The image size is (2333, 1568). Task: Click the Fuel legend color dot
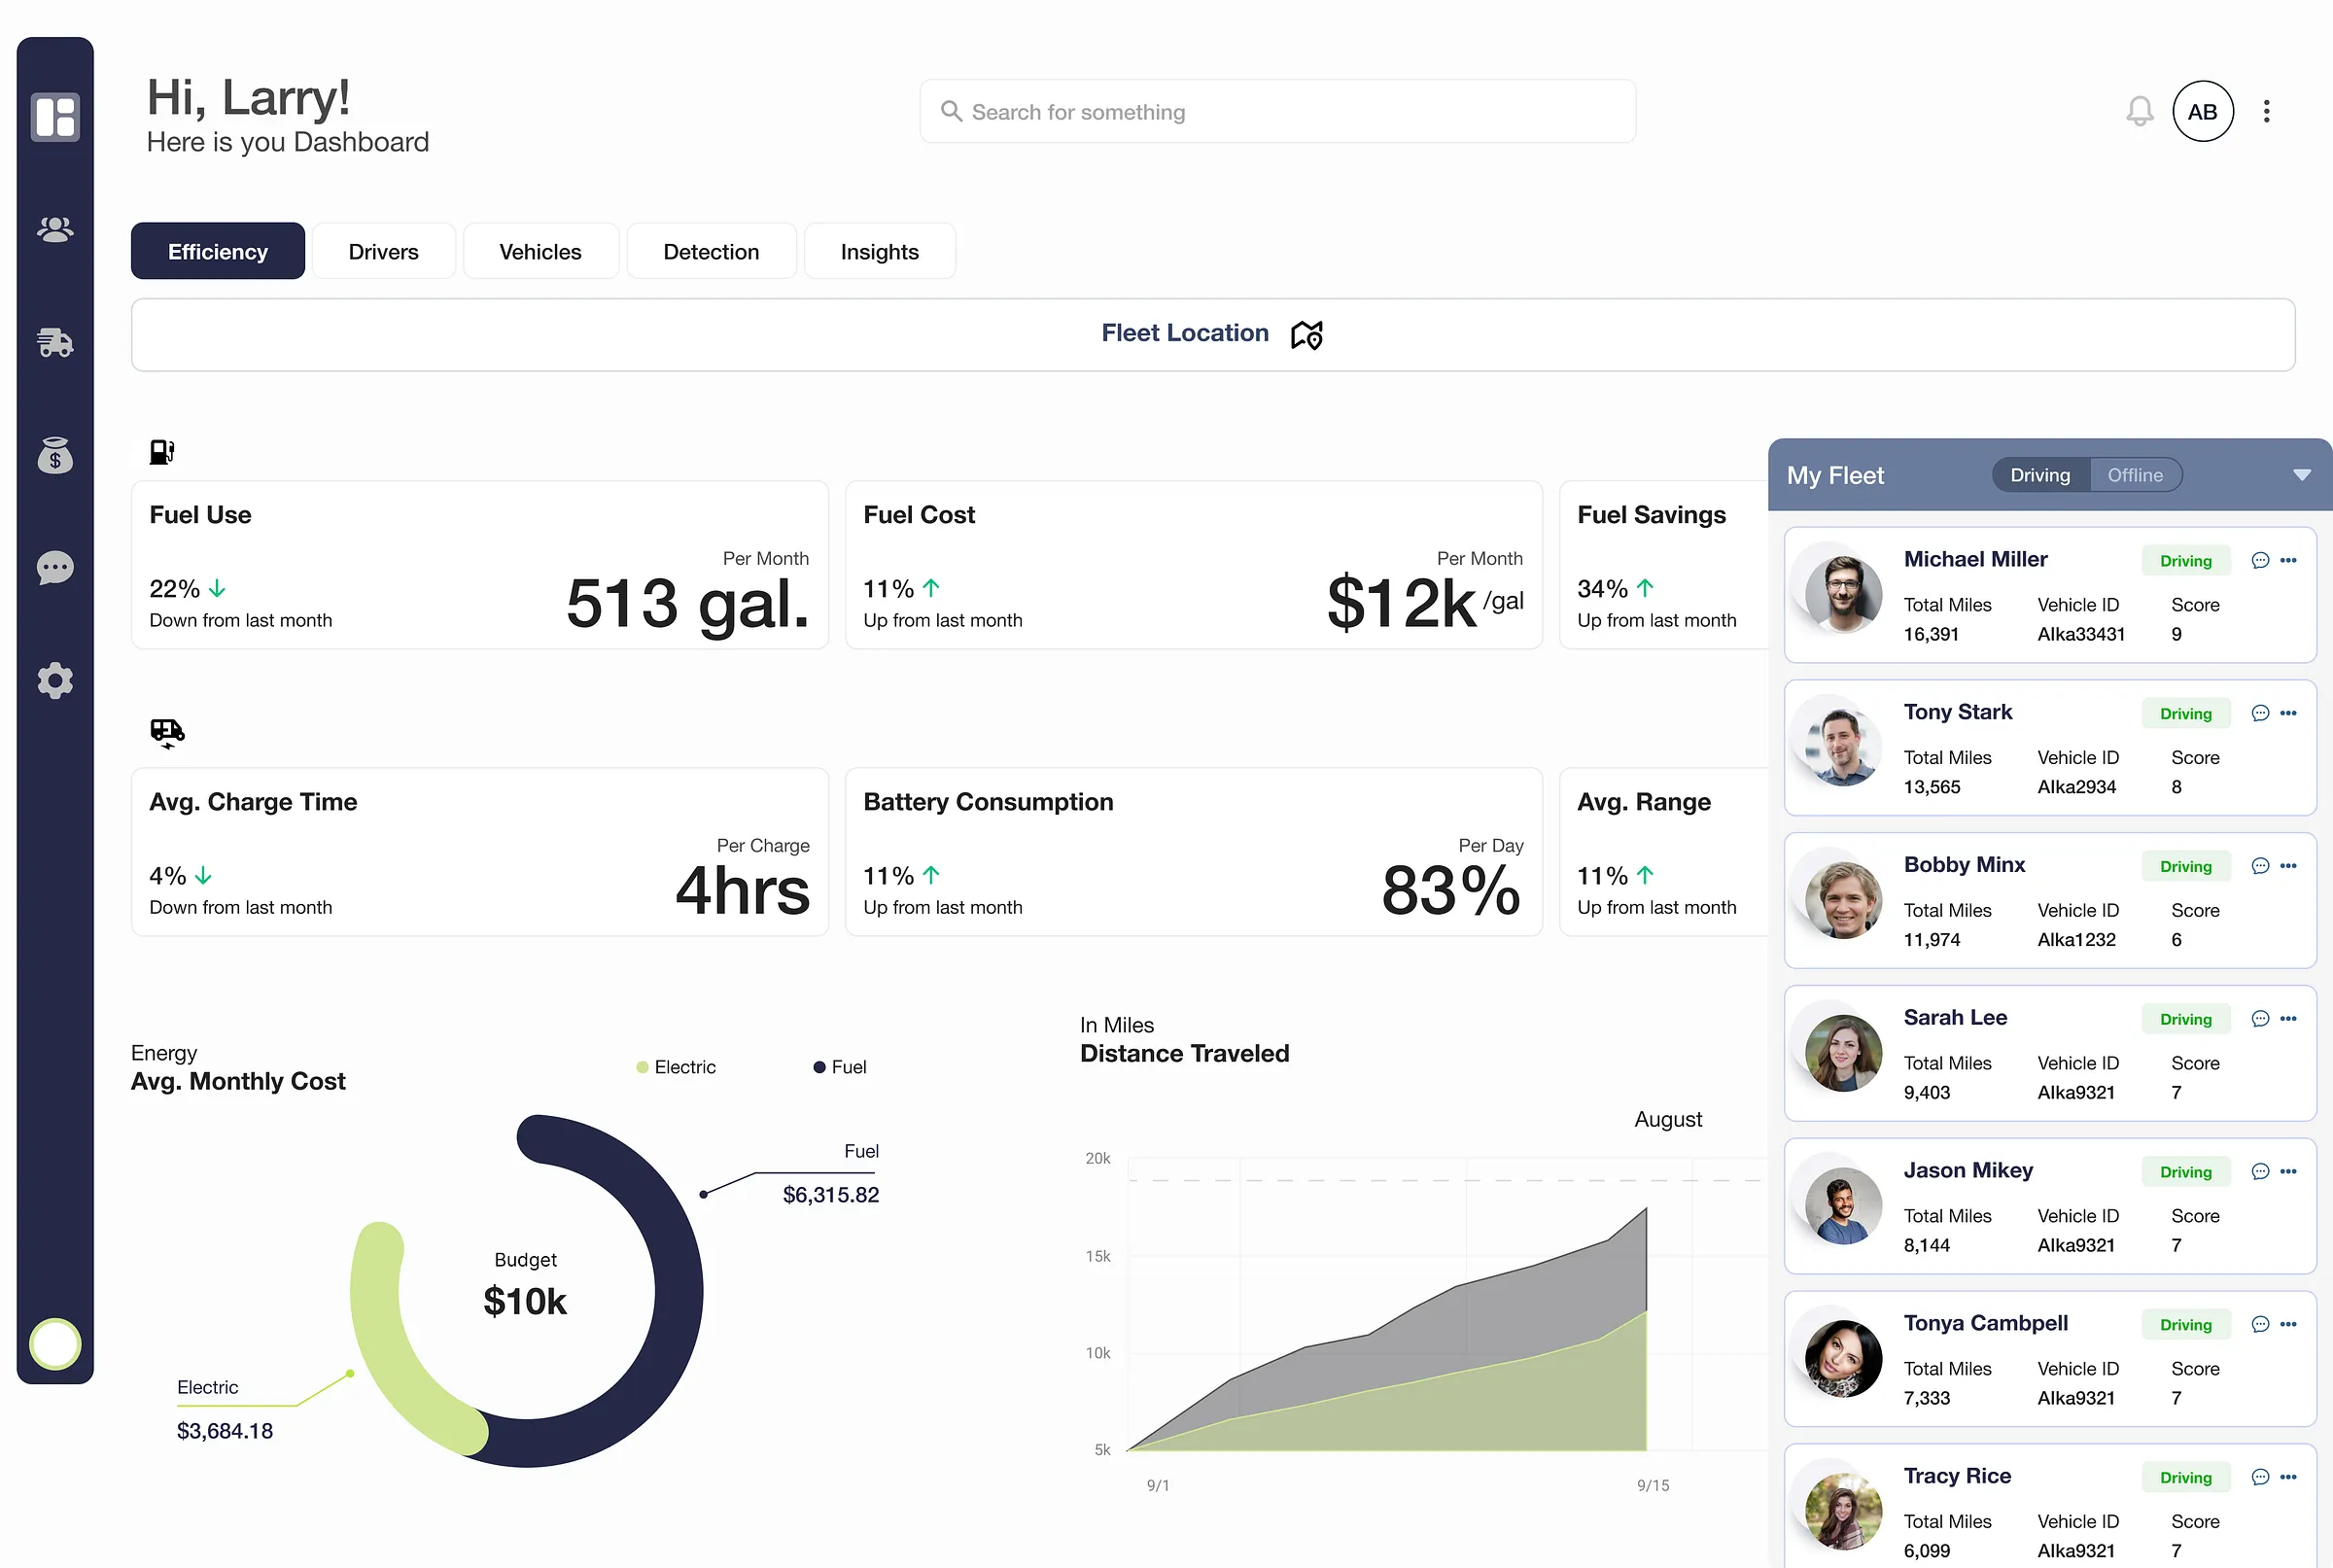pos(820,1067)
